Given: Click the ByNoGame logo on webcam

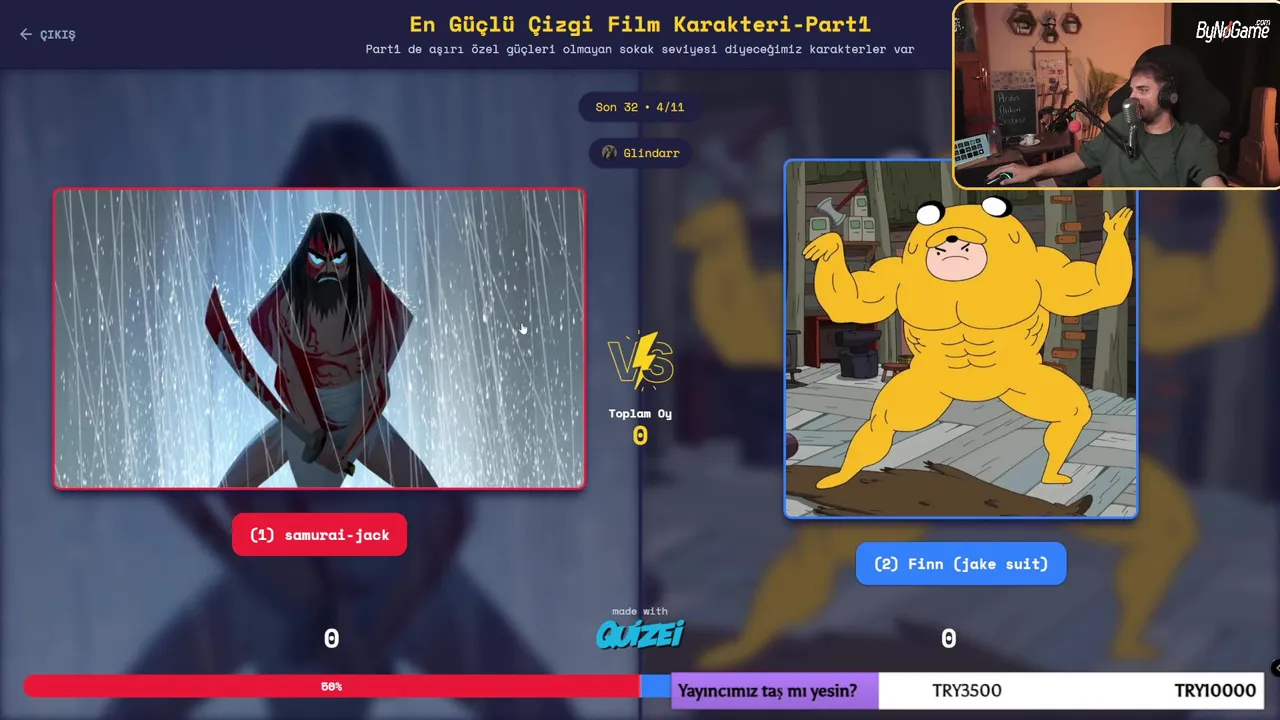Looking at the screenshot, I should click(x=1232, y=31).
